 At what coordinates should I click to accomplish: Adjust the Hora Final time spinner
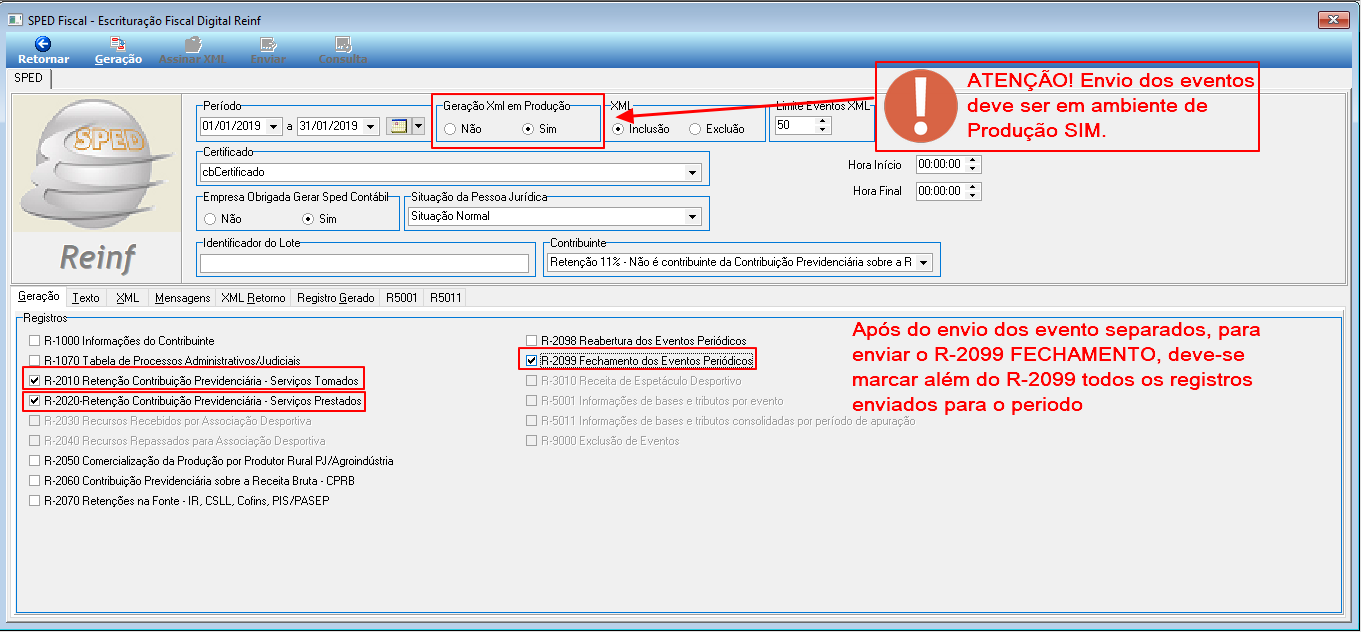[x=974, y=191]
